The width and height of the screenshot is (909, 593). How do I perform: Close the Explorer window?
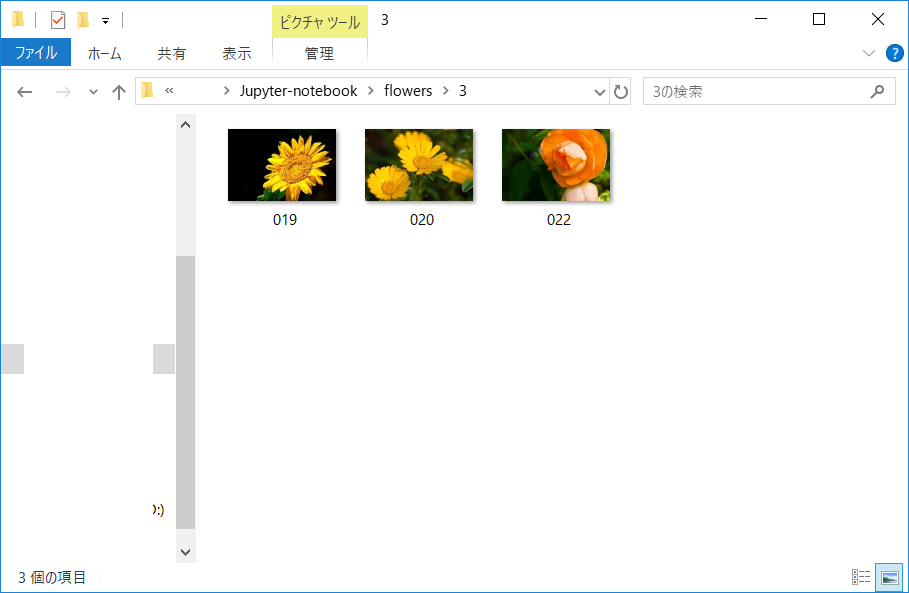click(x=878, y=19)
